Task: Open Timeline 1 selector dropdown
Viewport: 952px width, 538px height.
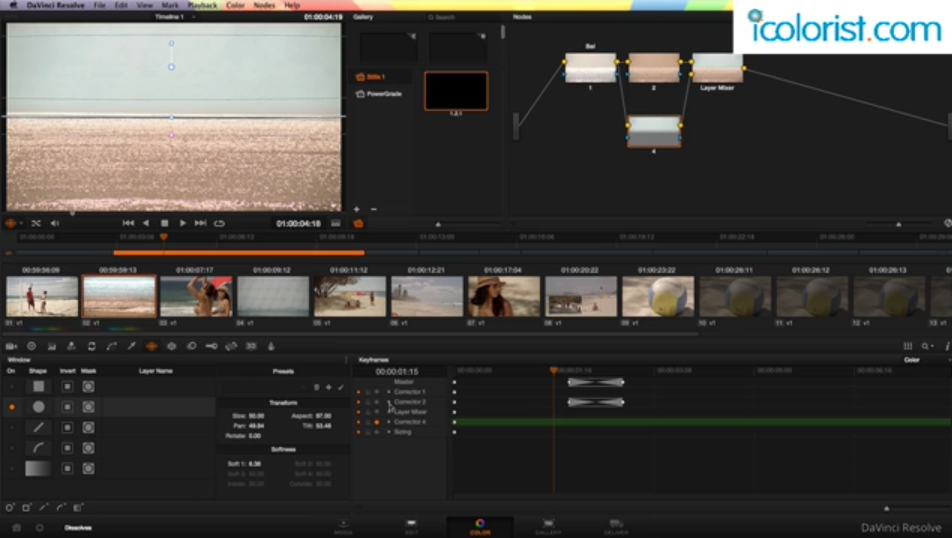Action: coord(193,17)
